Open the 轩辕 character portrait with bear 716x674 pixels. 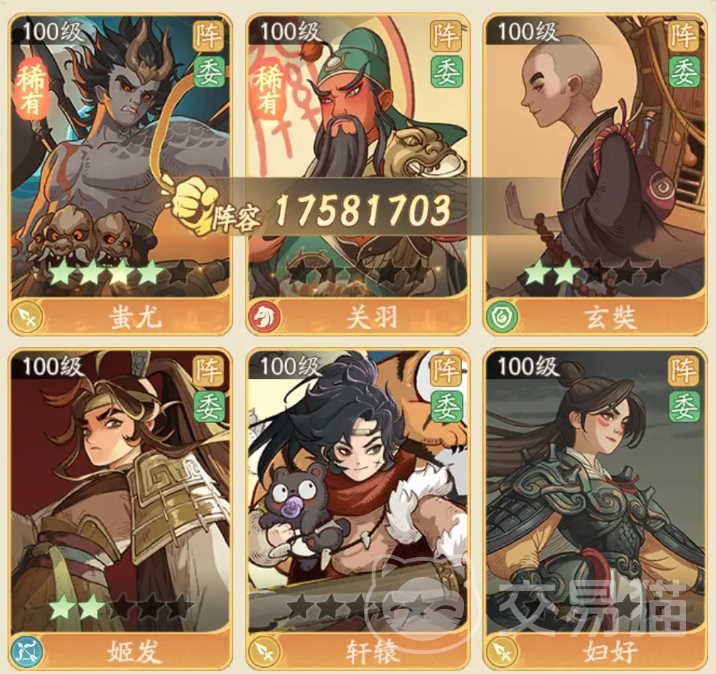[358, 491]
